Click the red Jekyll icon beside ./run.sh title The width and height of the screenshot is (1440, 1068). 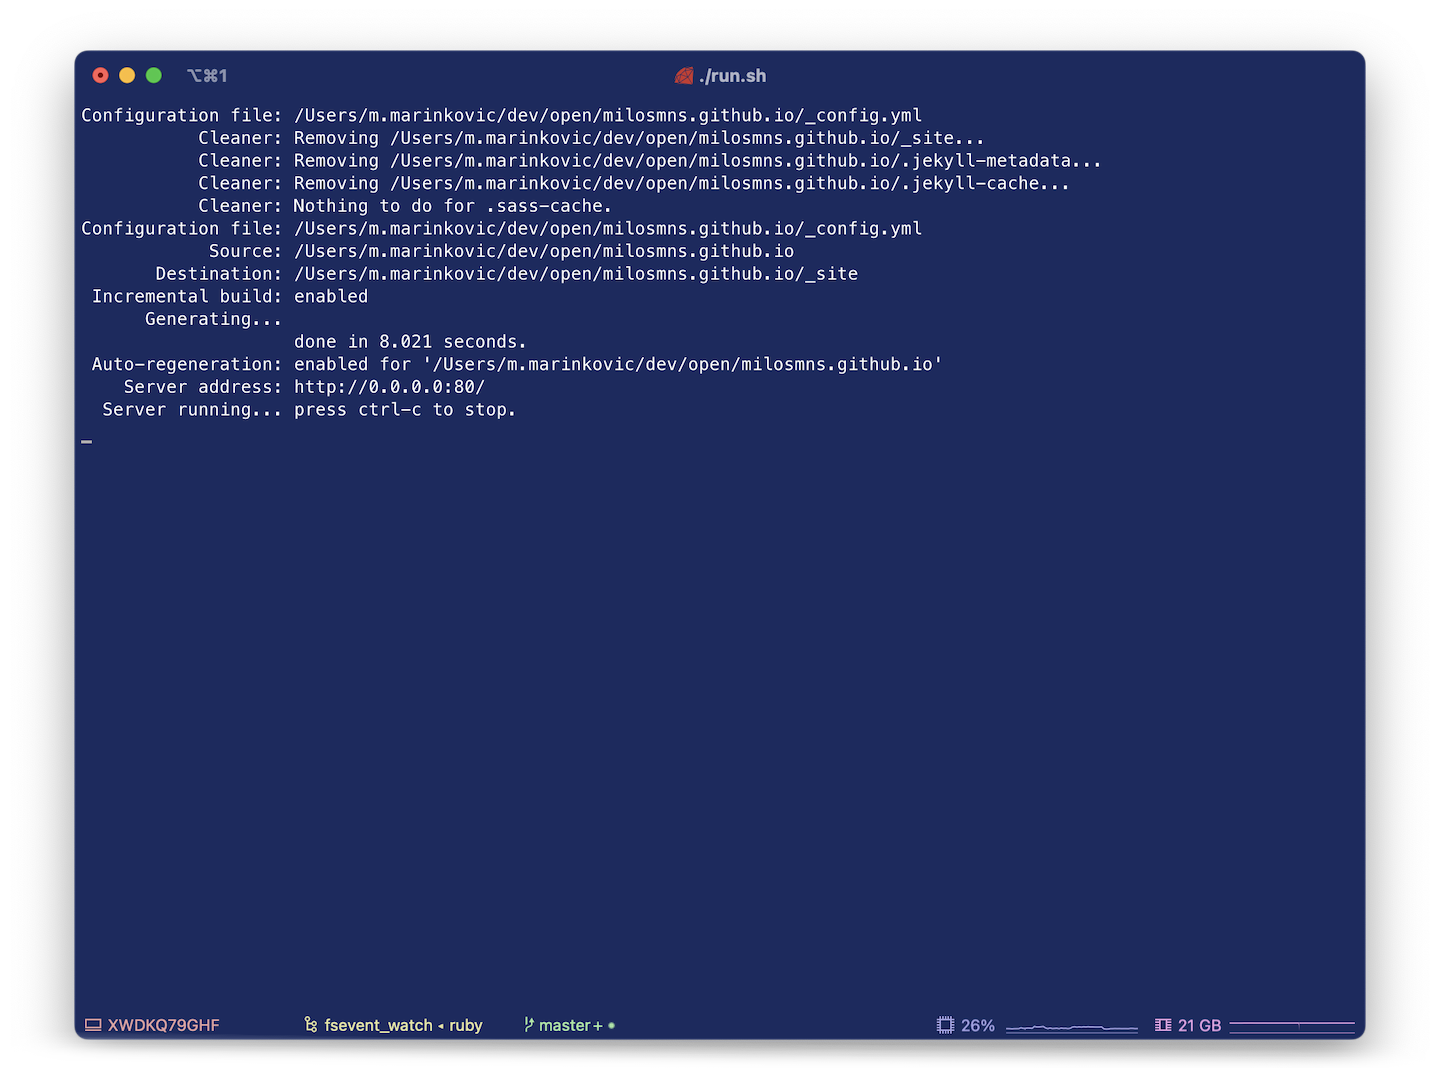point(684,76)
